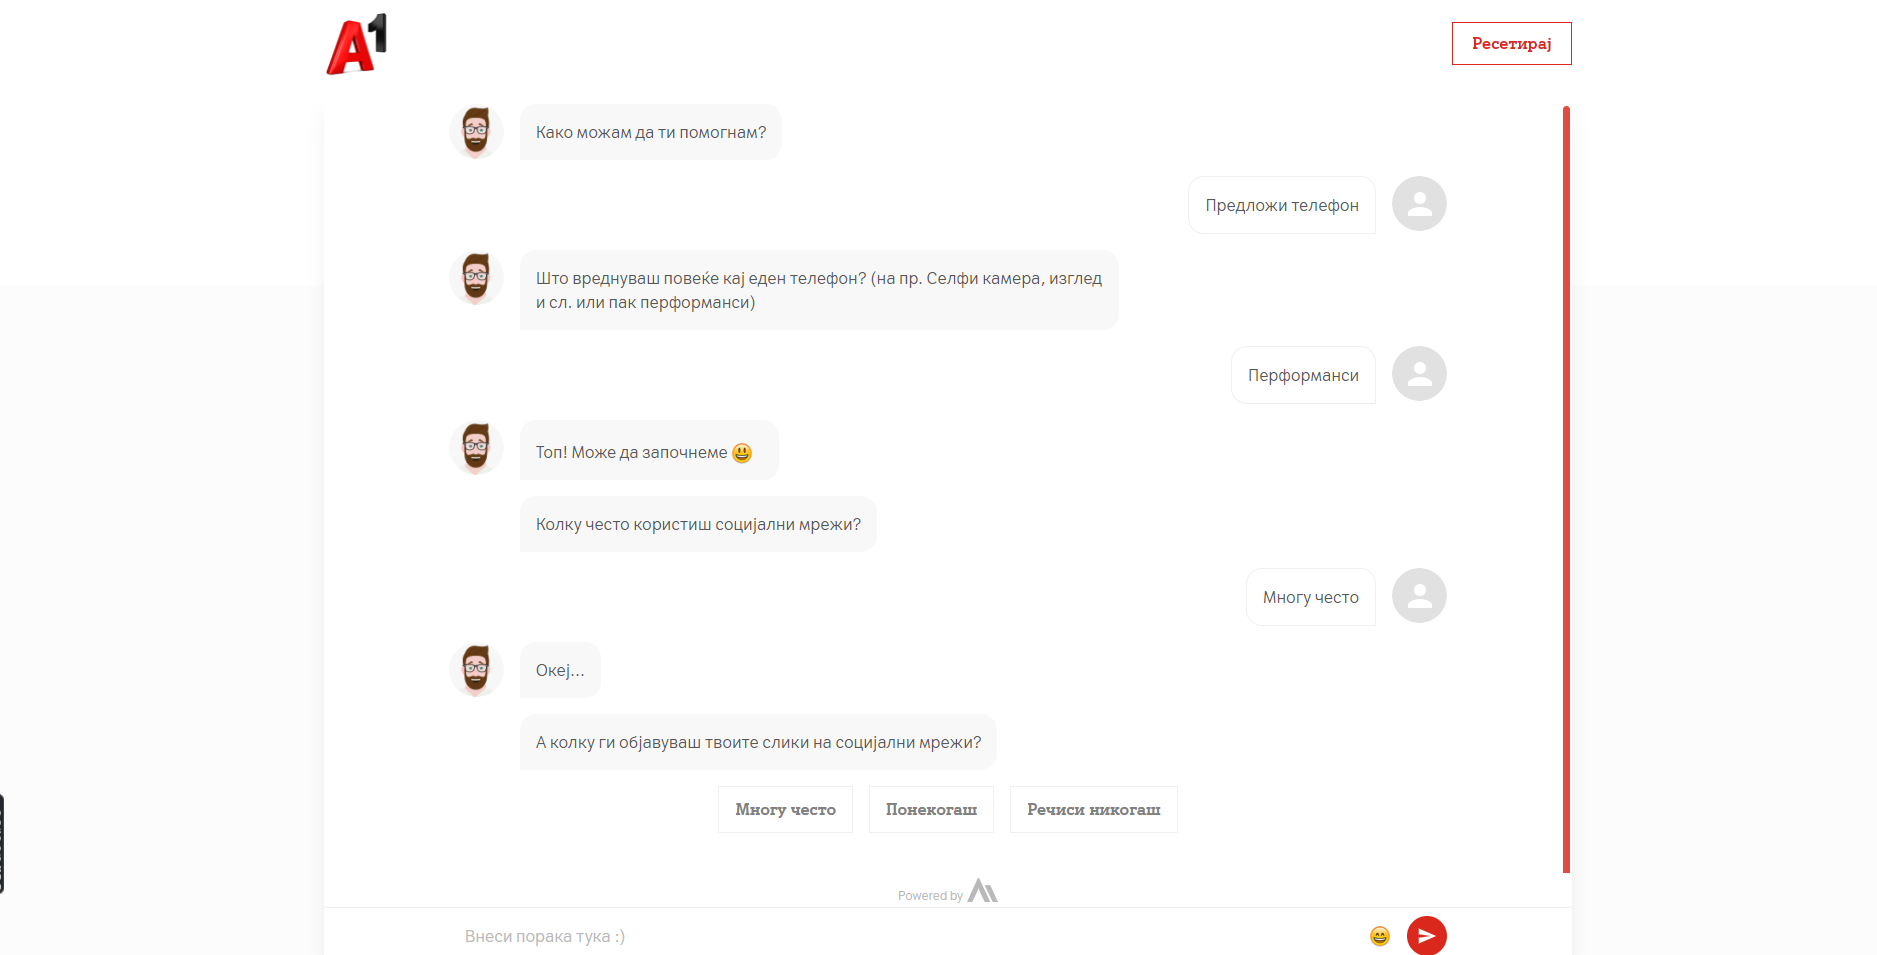Click the 'Перформанси' reply bubble
The width and height of the screenshot is (1877, 955).
pos(1303,375)
